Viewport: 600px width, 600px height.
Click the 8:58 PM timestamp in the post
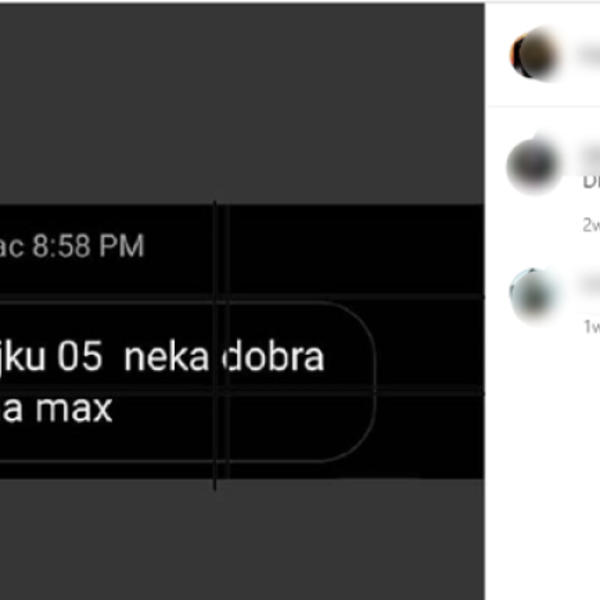(88, 245)
